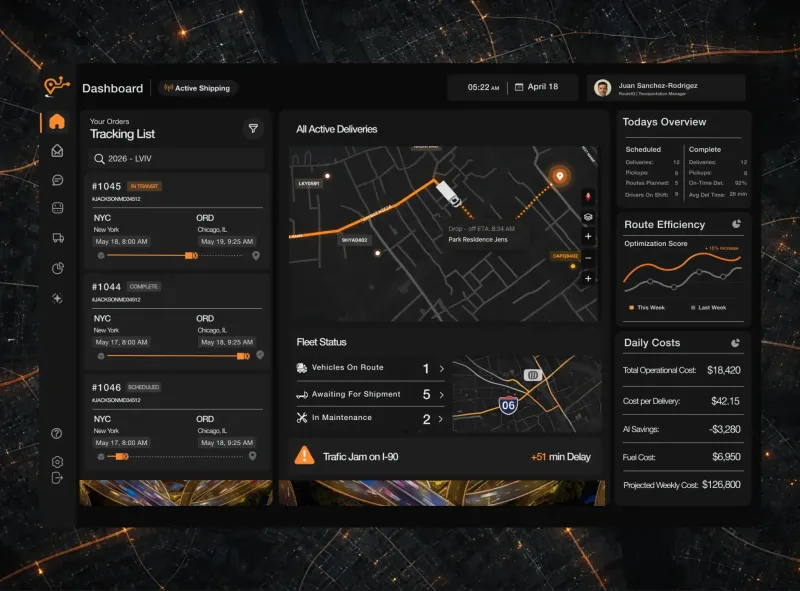The width and height of the screenshot is (800, 591).
Task: Click the SCHEDULED status badge
Action: tap(144, 387)
